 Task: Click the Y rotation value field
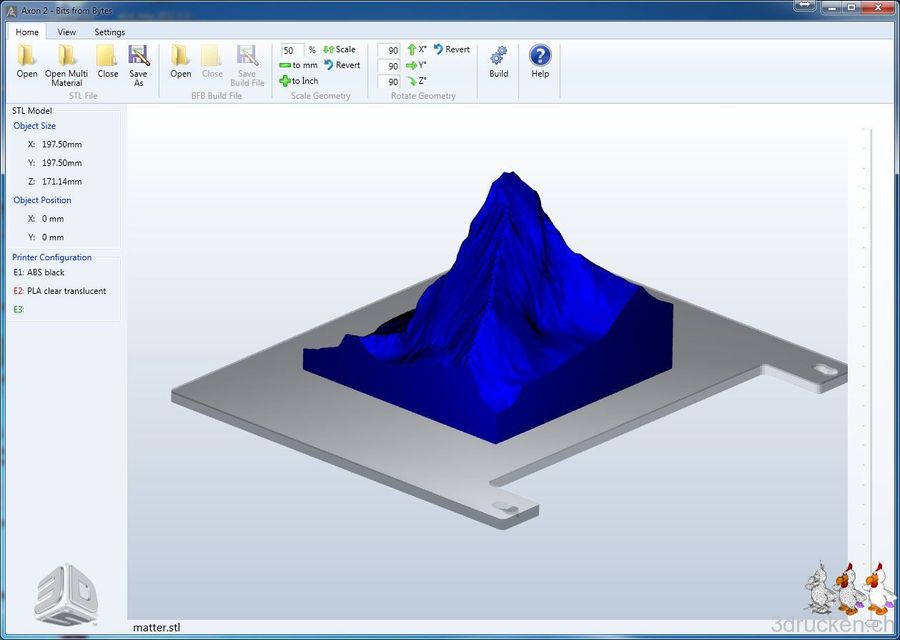389,65
